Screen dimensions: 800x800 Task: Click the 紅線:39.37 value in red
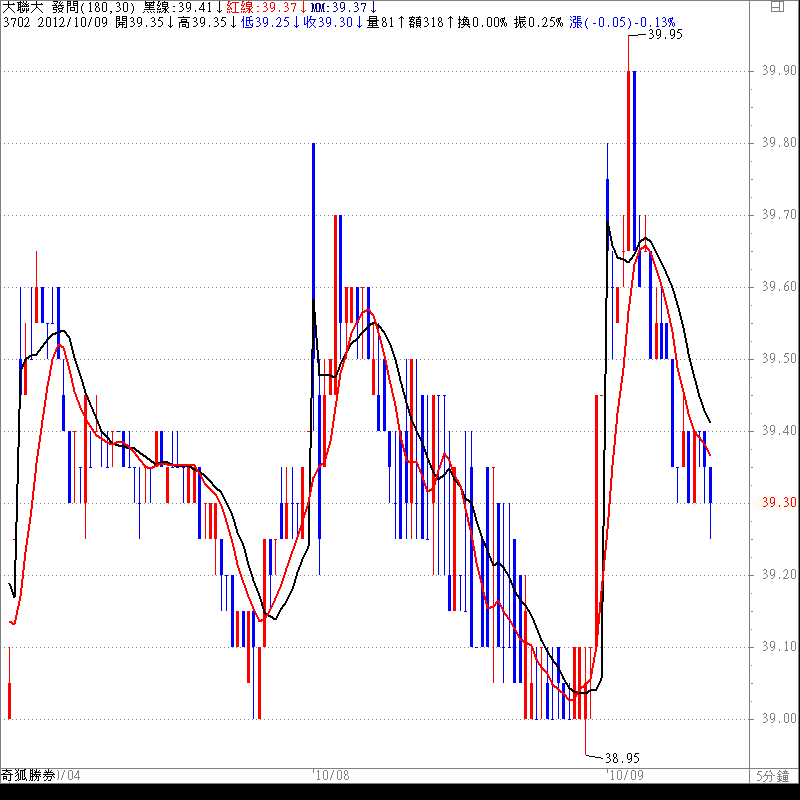[267, 8]
